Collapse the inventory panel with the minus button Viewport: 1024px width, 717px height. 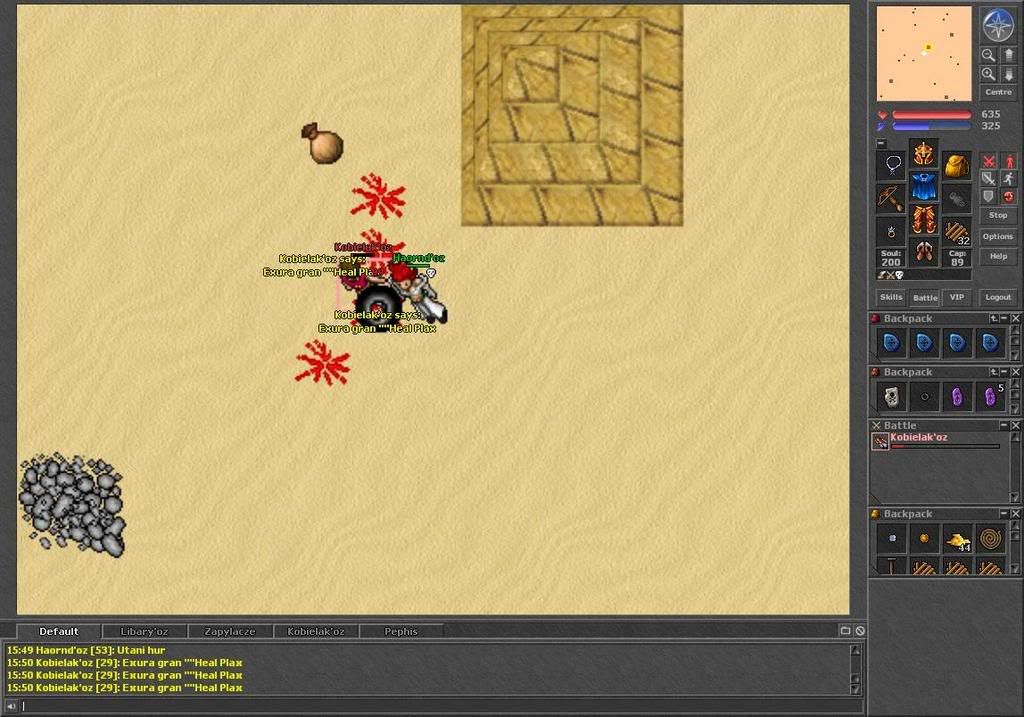coord(881,143)
